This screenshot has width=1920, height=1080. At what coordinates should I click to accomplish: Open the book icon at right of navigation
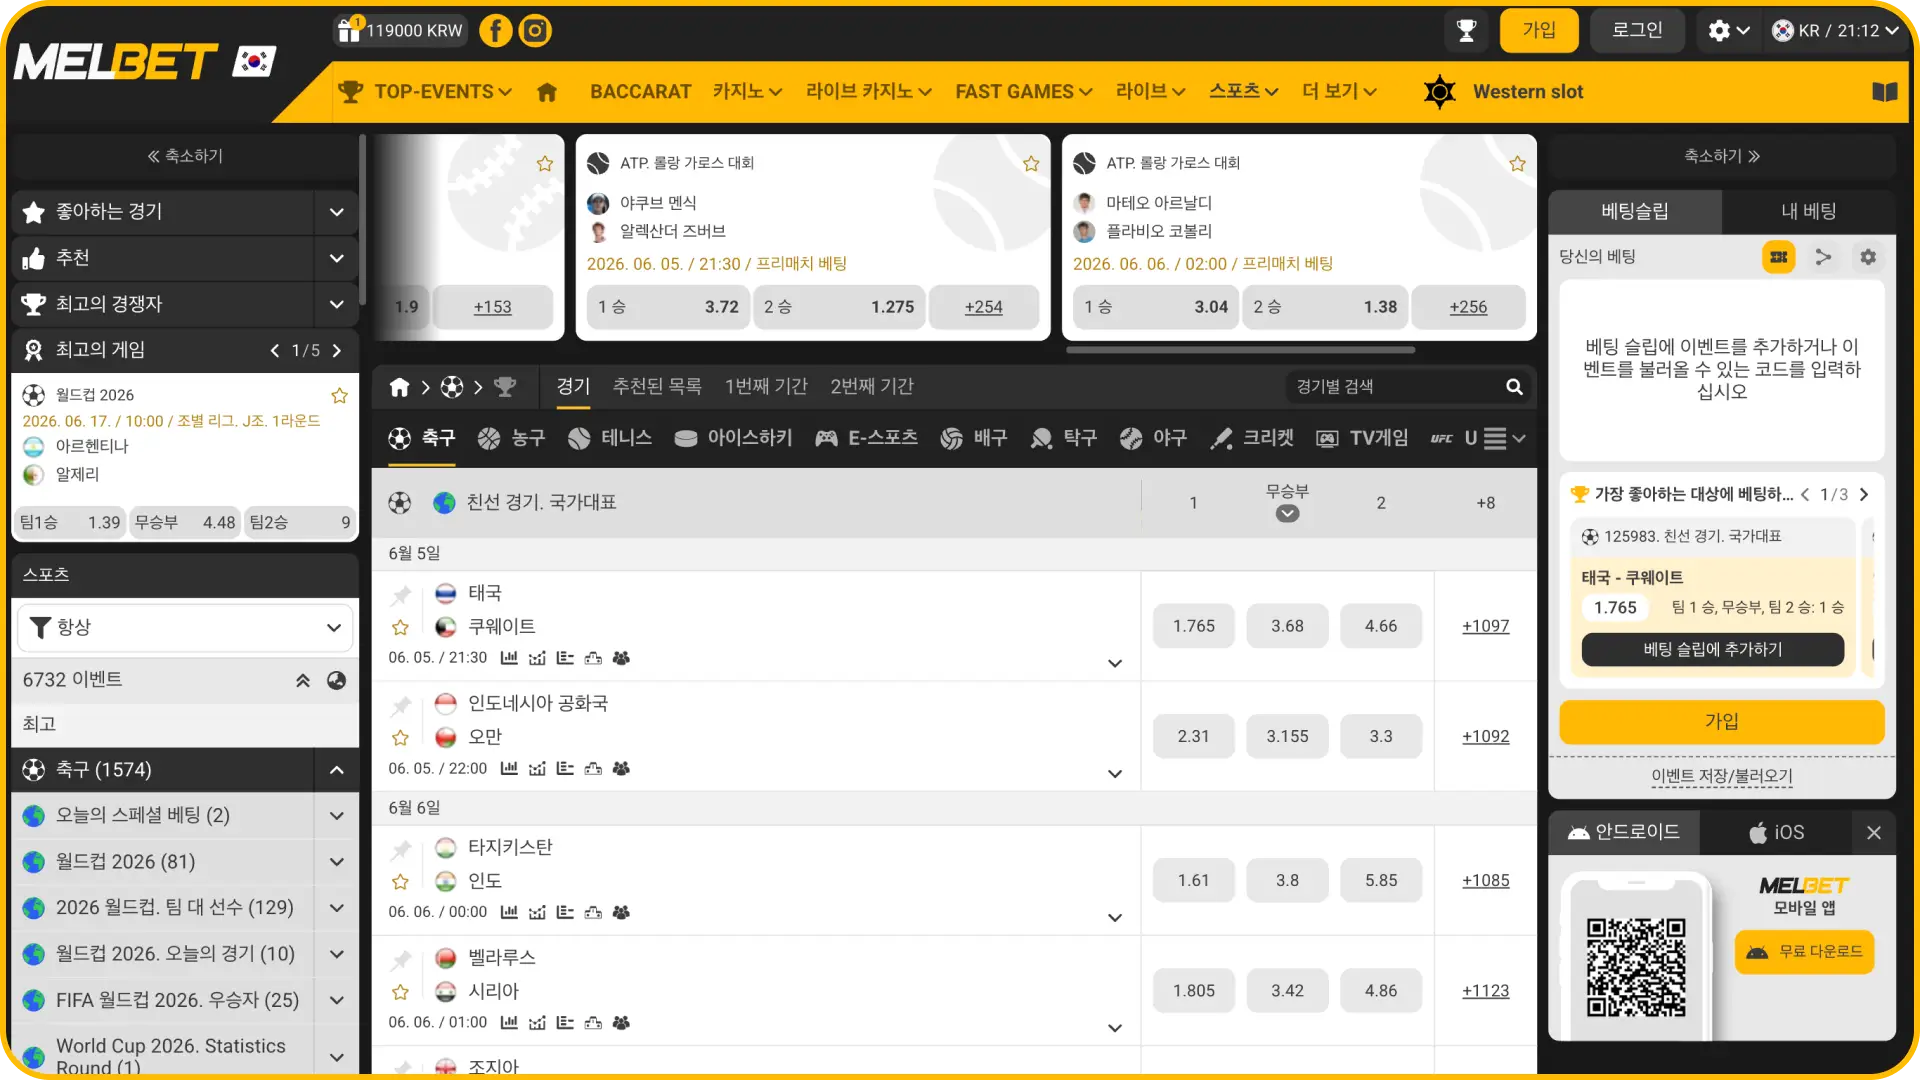1885,92
